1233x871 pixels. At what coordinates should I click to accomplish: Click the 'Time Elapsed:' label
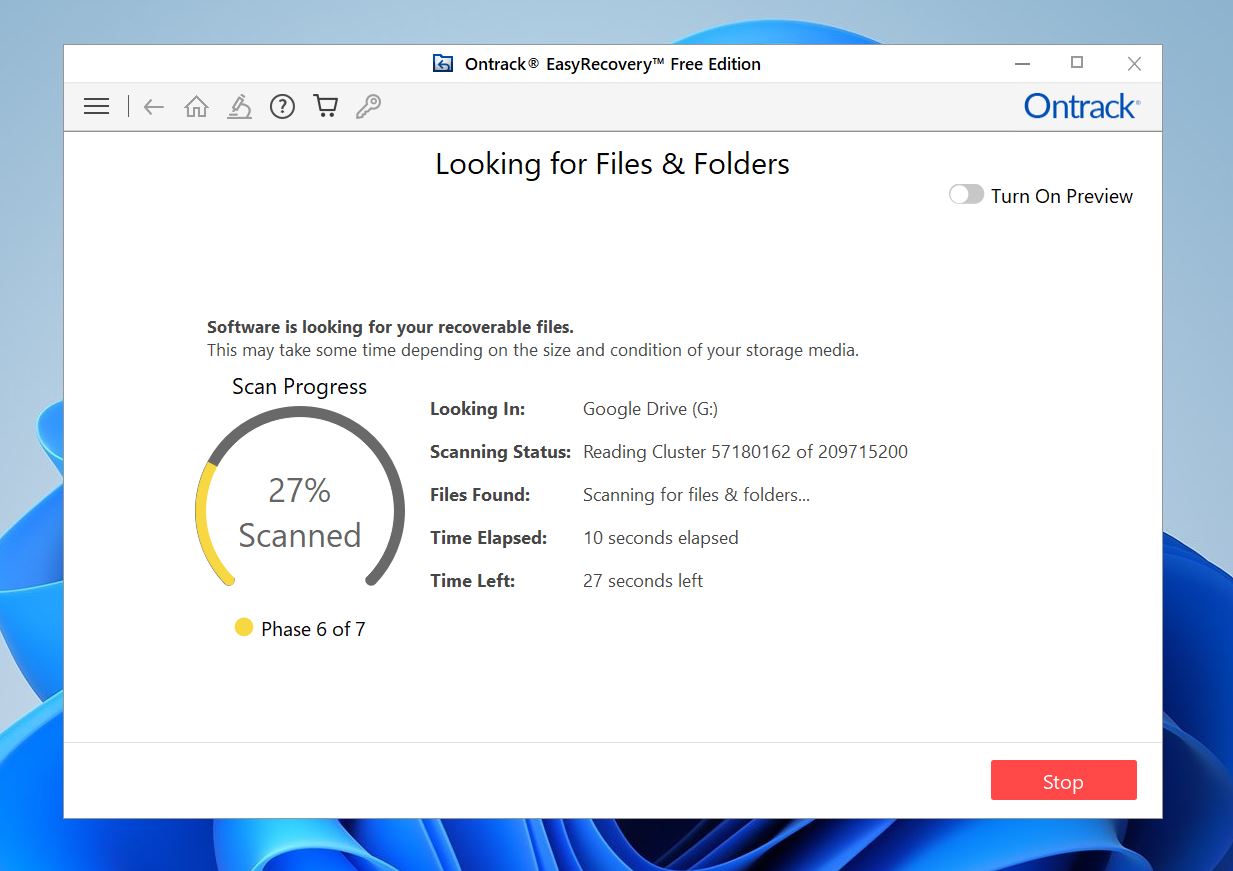488,537
